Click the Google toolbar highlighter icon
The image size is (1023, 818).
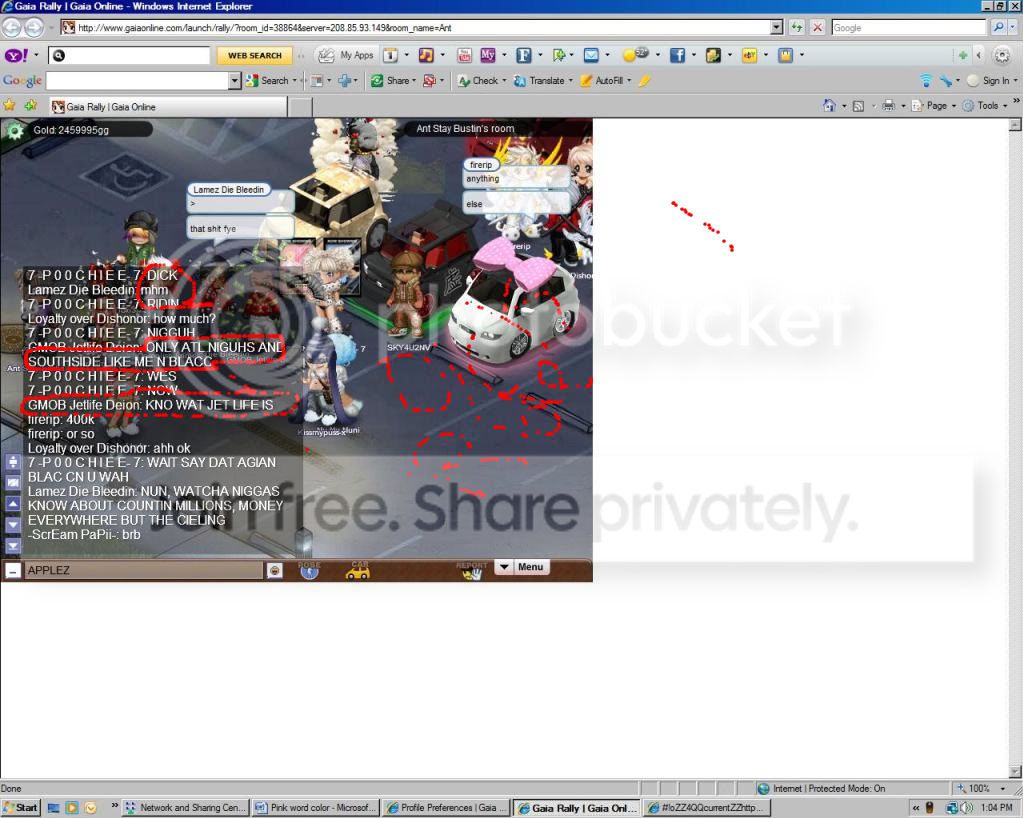point(645,81)
